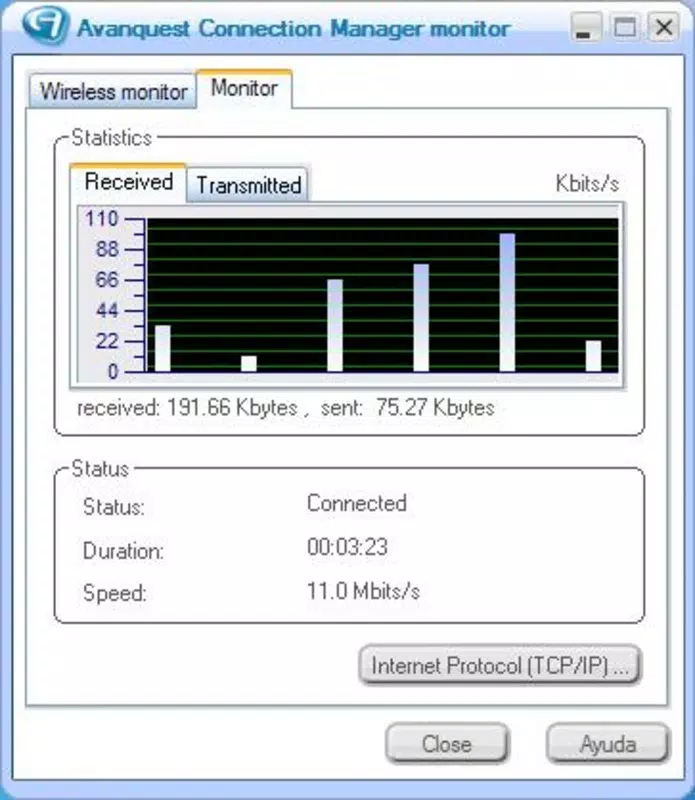Click the shortest bar in the graph
This screenshot has width=695, height=800.
coord(249,363)
